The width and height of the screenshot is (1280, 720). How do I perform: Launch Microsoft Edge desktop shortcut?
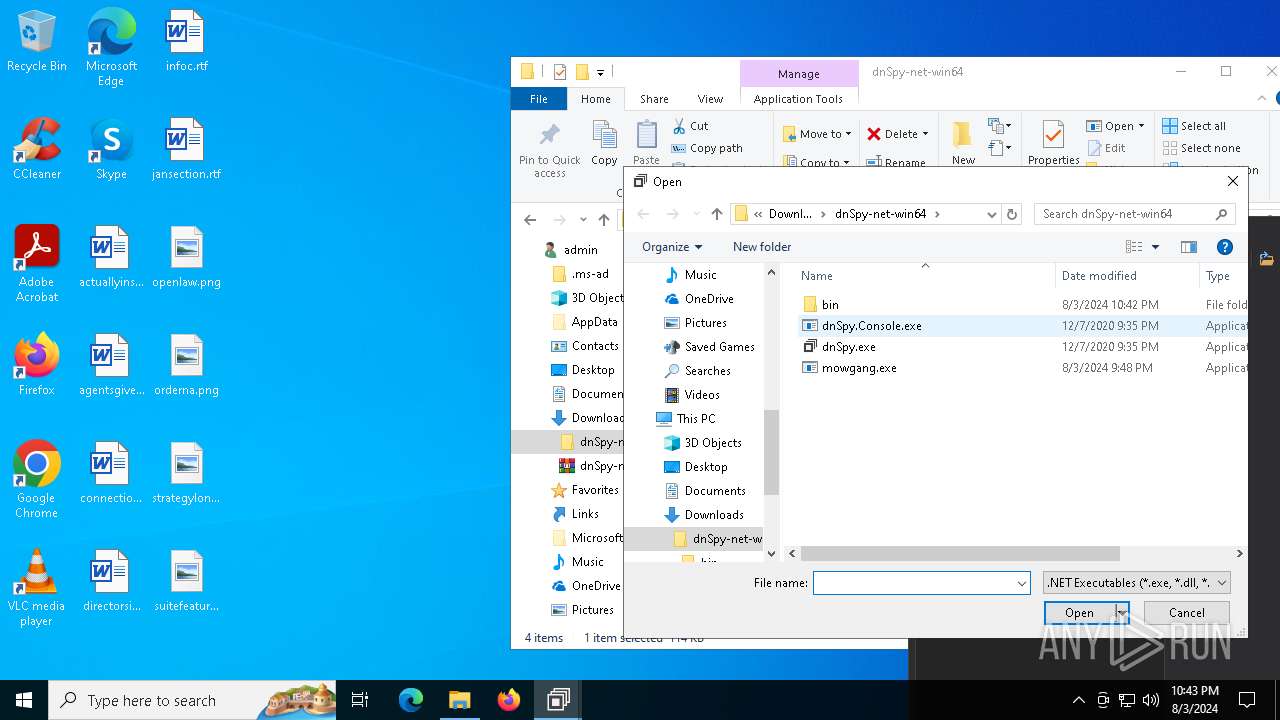[x=111, y=48]
